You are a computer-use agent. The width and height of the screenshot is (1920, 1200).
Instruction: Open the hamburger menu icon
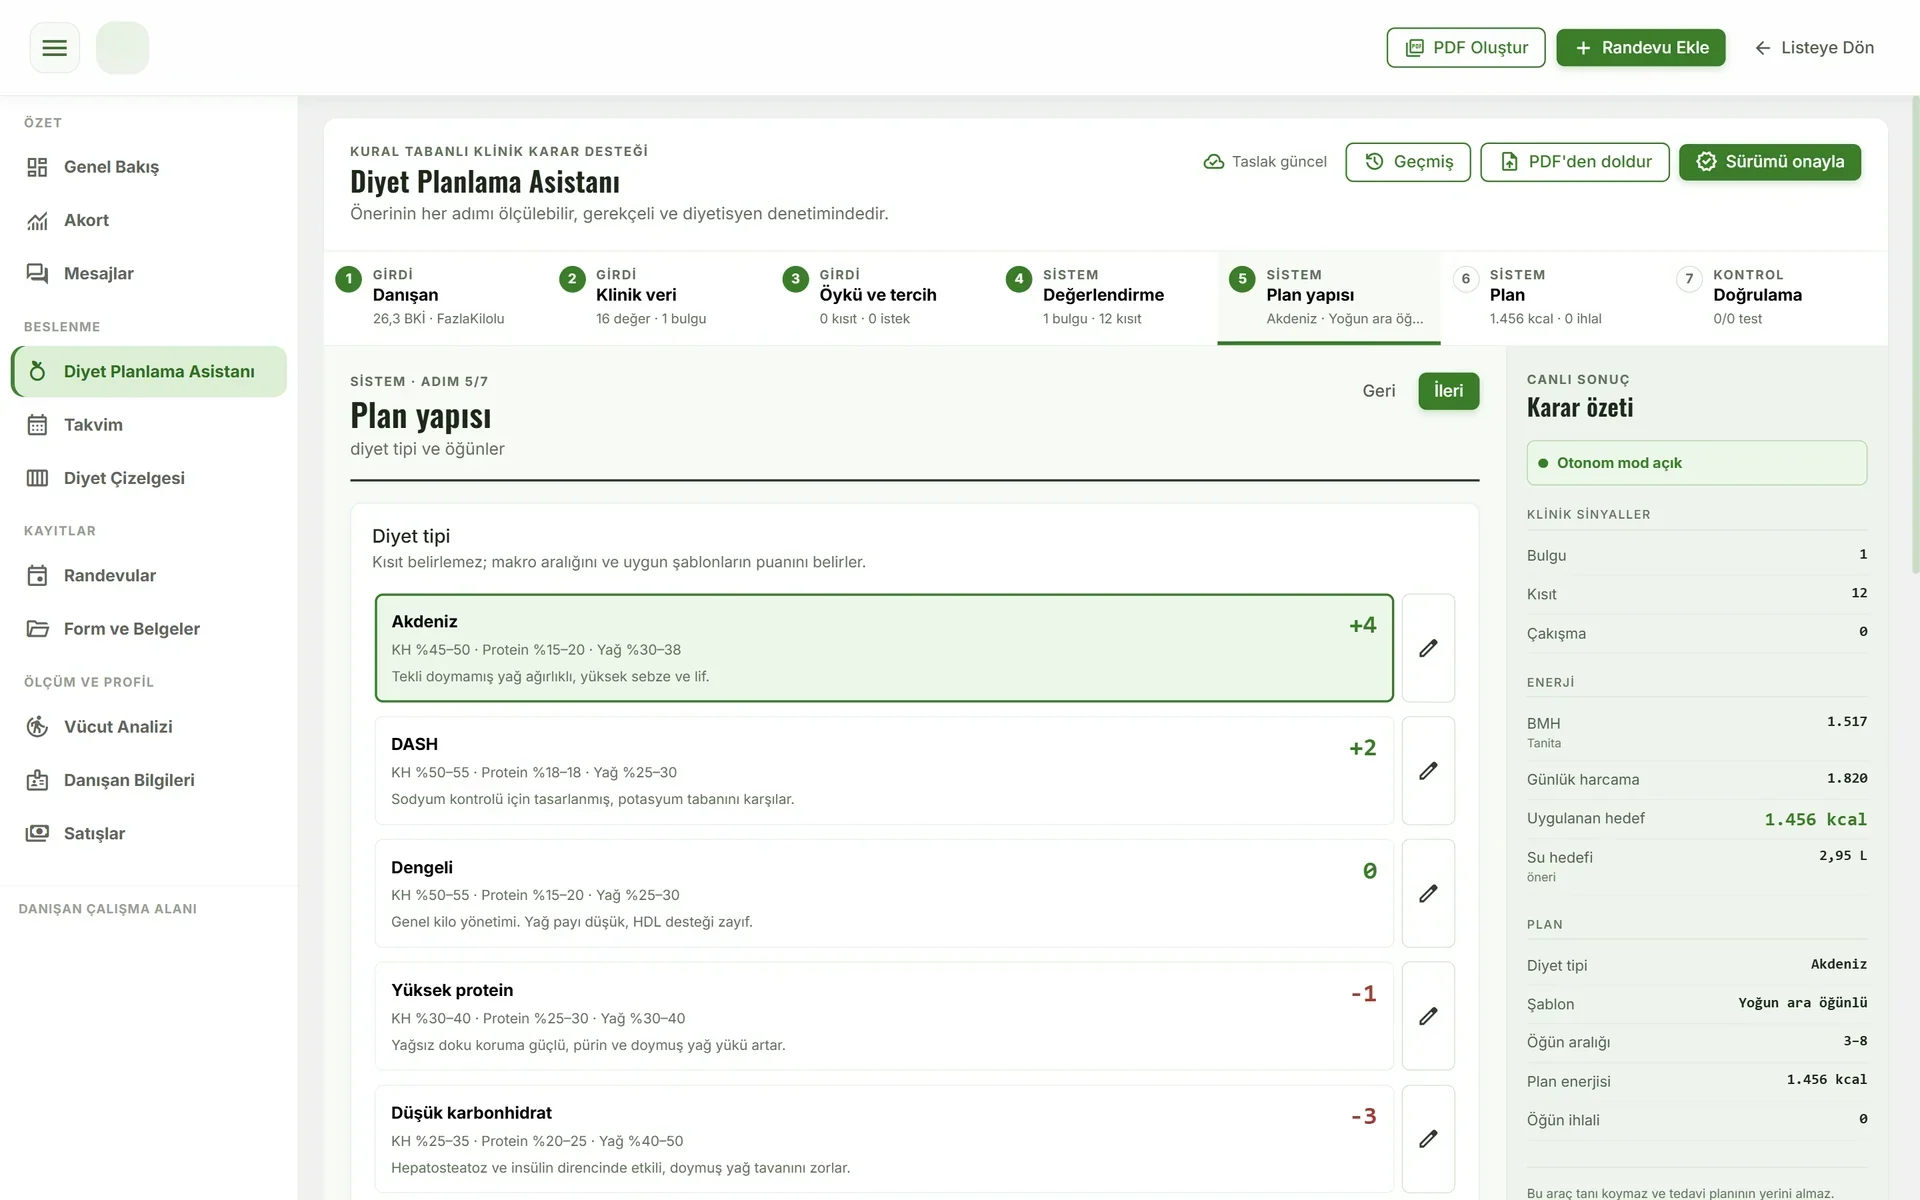coord(55,48)
